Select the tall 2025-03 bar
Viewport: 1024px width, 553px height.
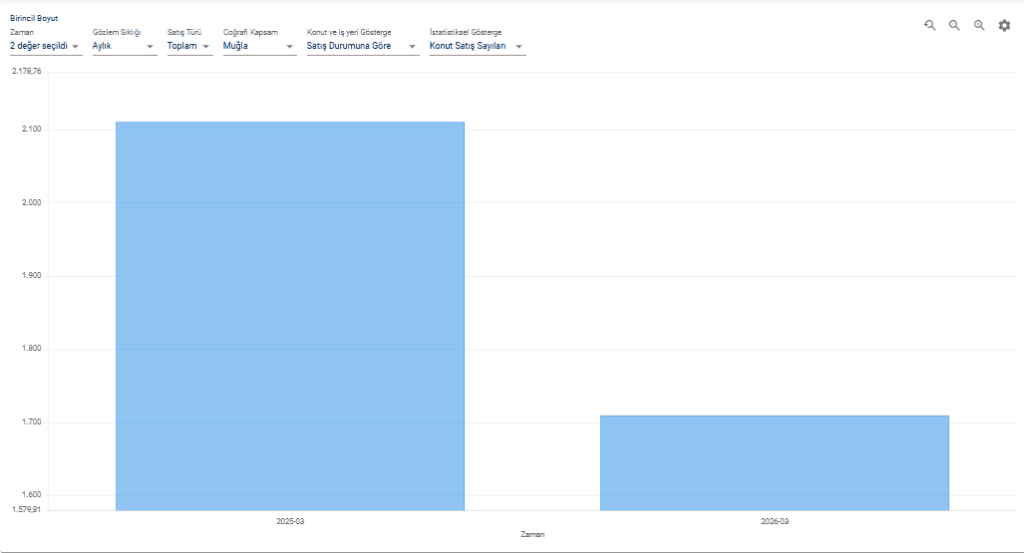point(290,316)
